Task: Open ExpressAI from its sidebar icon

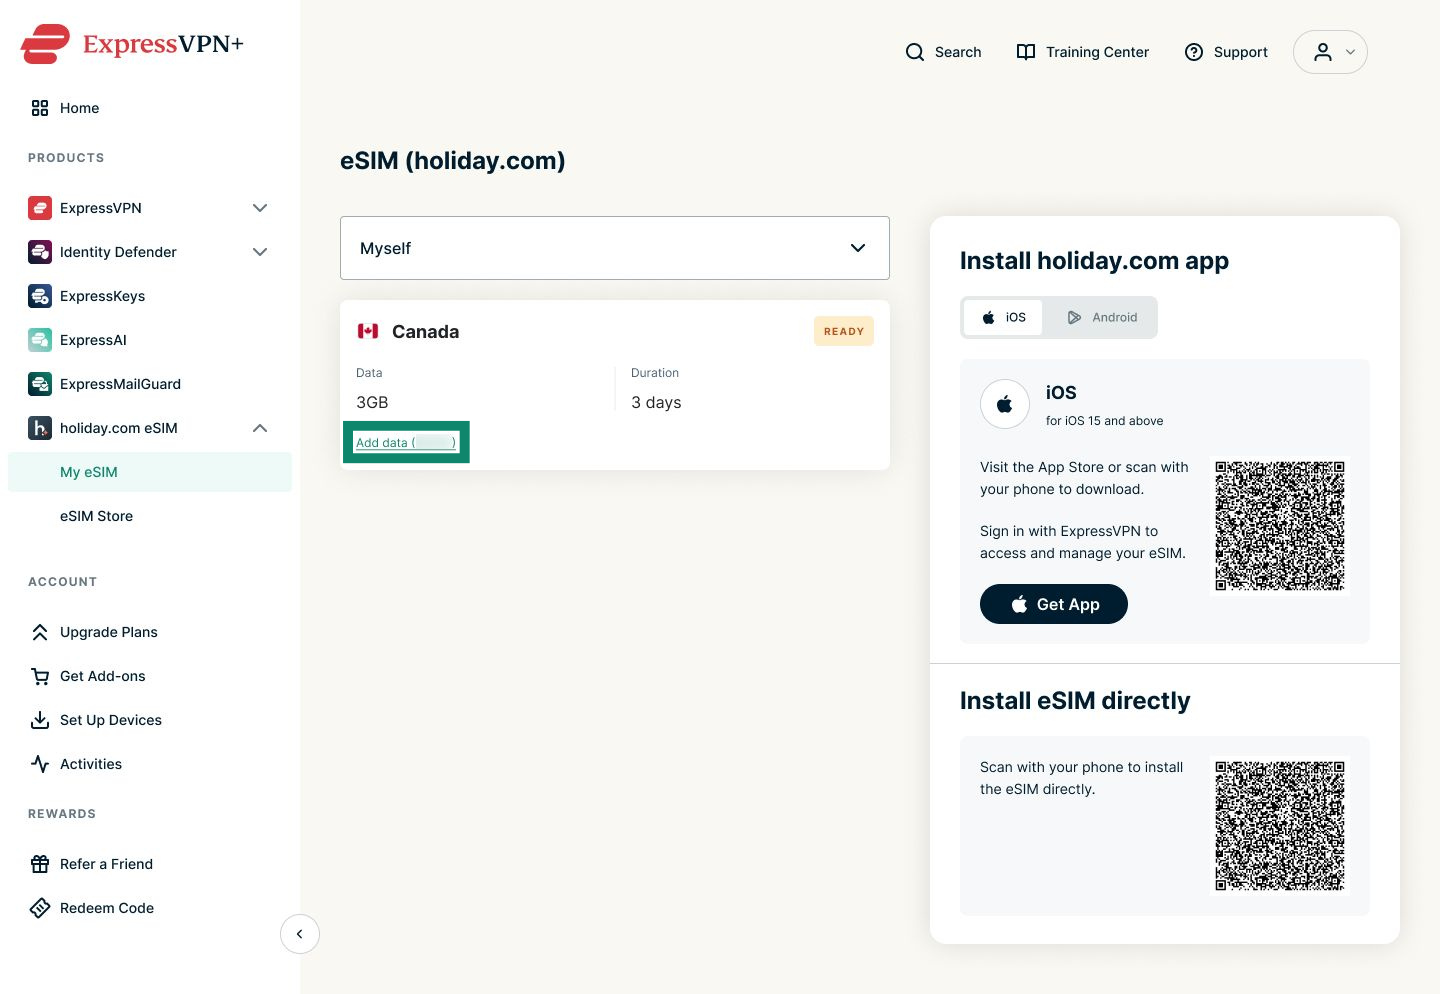Action: pos(40,340)
